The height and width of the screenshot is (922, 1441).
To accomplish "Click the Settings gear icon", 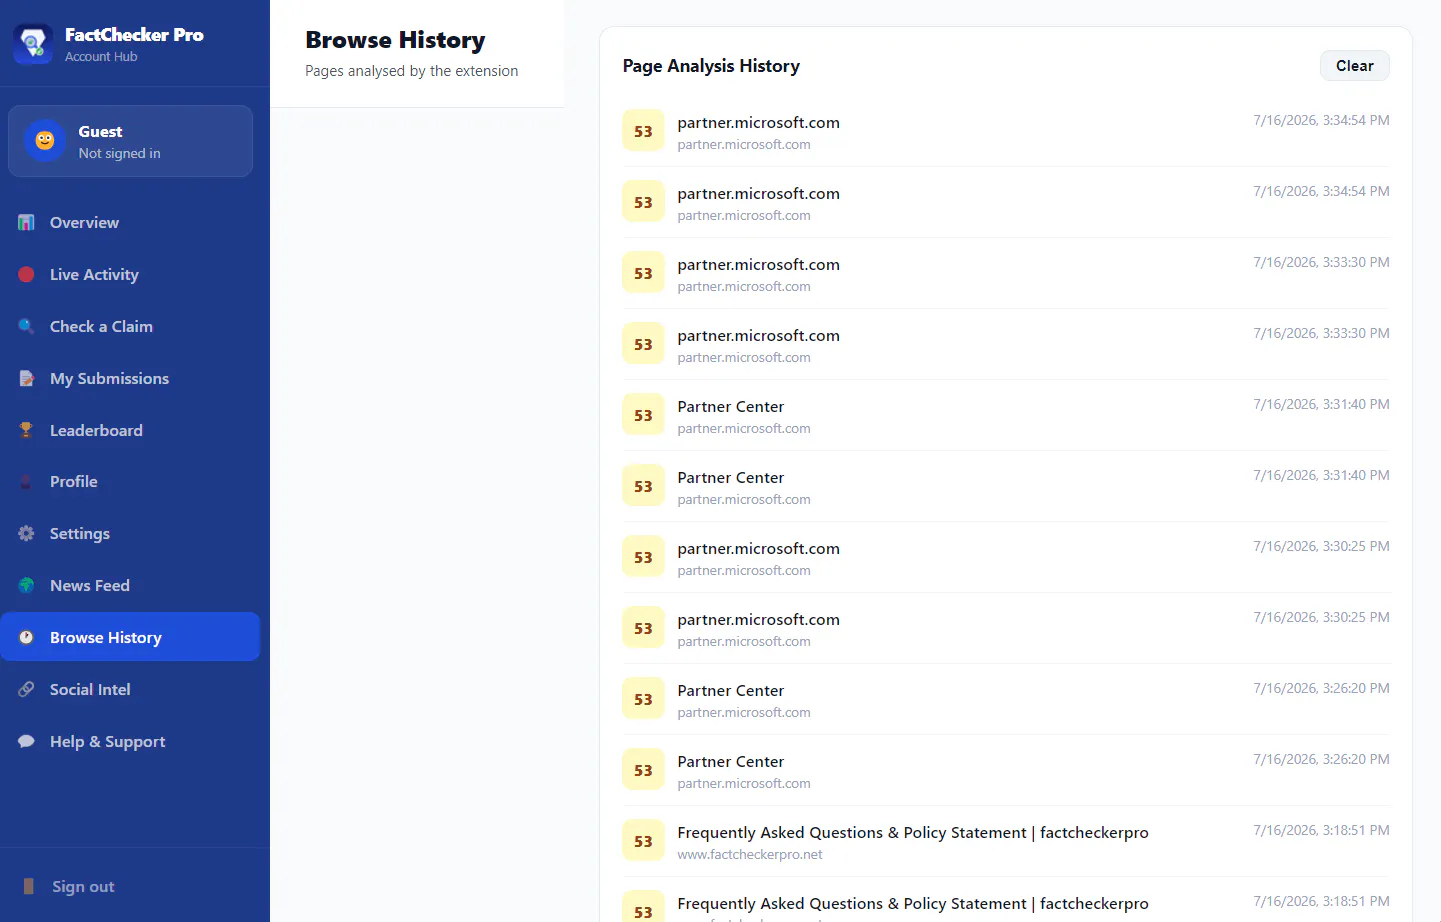I will coord(26,533).
